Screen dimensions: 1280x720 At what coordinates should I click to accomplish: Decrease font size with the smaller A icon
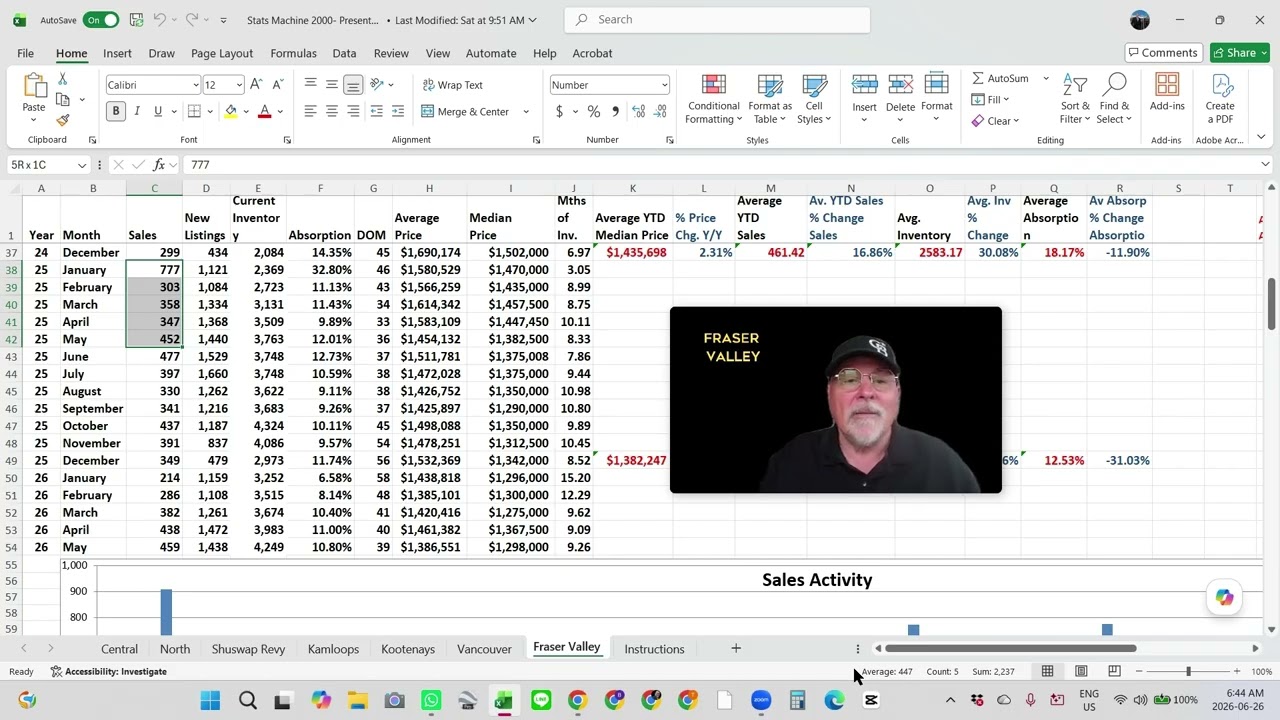pyautogui.click(x=277, y=85)
